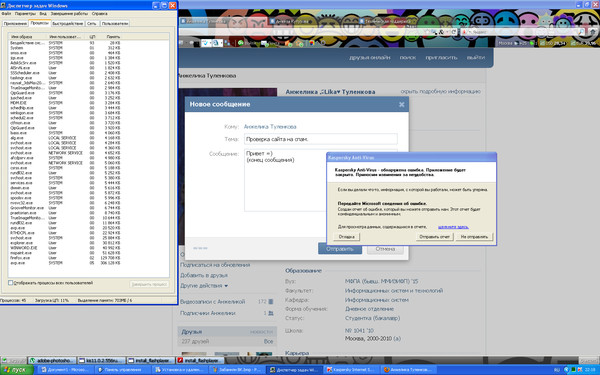600x375 pixels.
Task: Open the поиск header link
Action: click(x=408, y=57)
